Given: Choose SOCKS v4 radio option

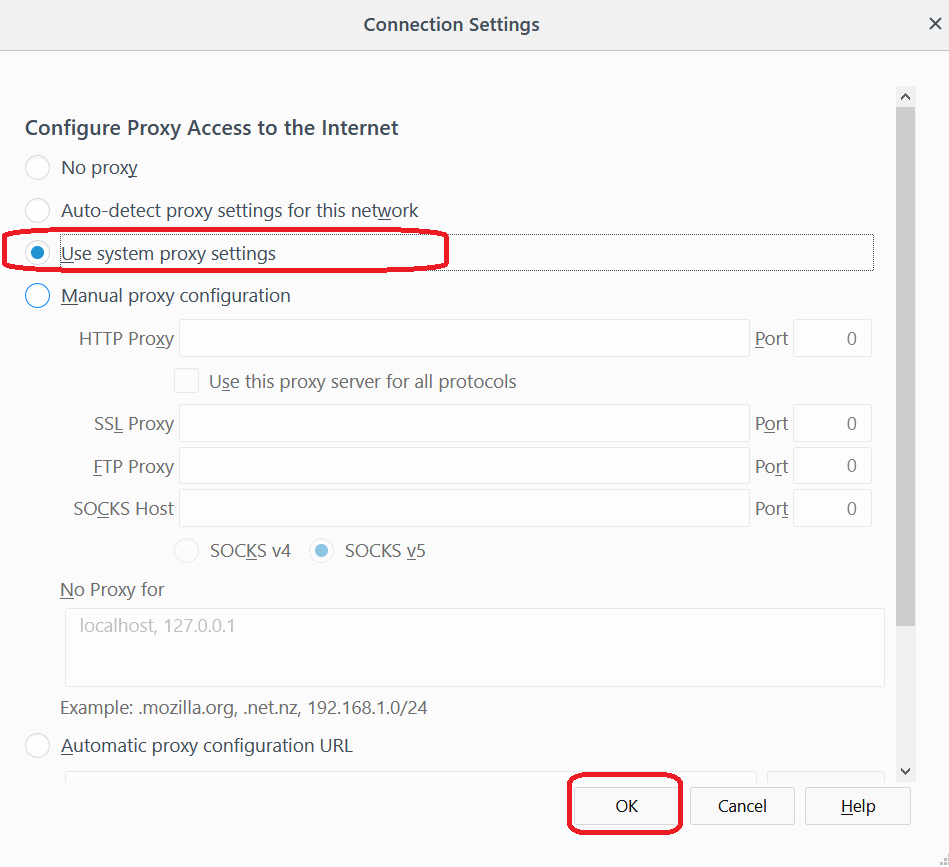Looking at the screenshot, I should coord(187,551).
